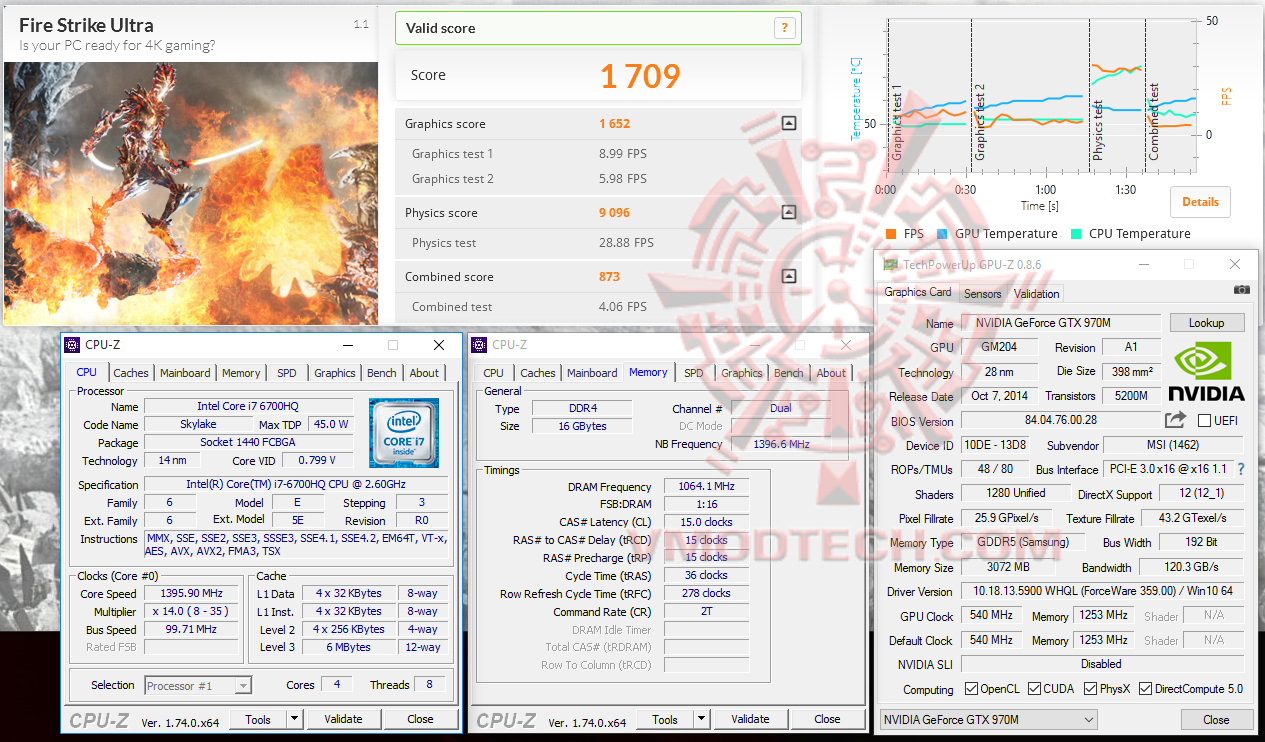Click the Intel Core i7 logo badge
This screenshot has height=742, width=1265.
[403, 432]
